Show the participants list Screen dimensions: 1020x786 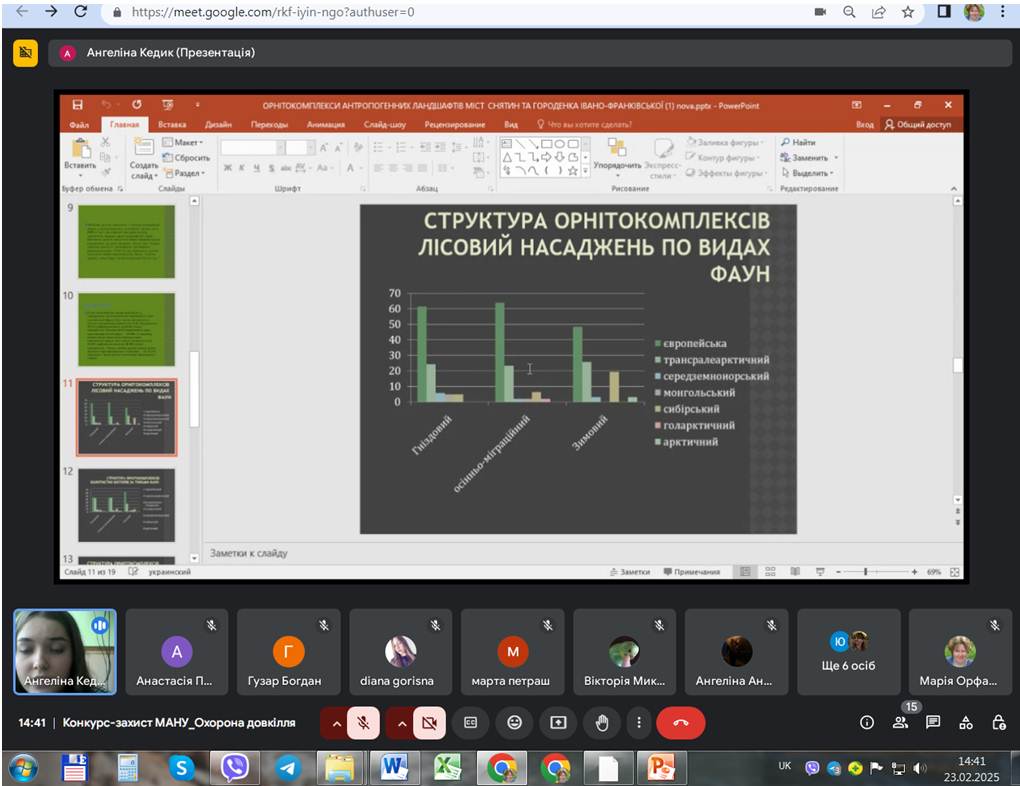900,723
